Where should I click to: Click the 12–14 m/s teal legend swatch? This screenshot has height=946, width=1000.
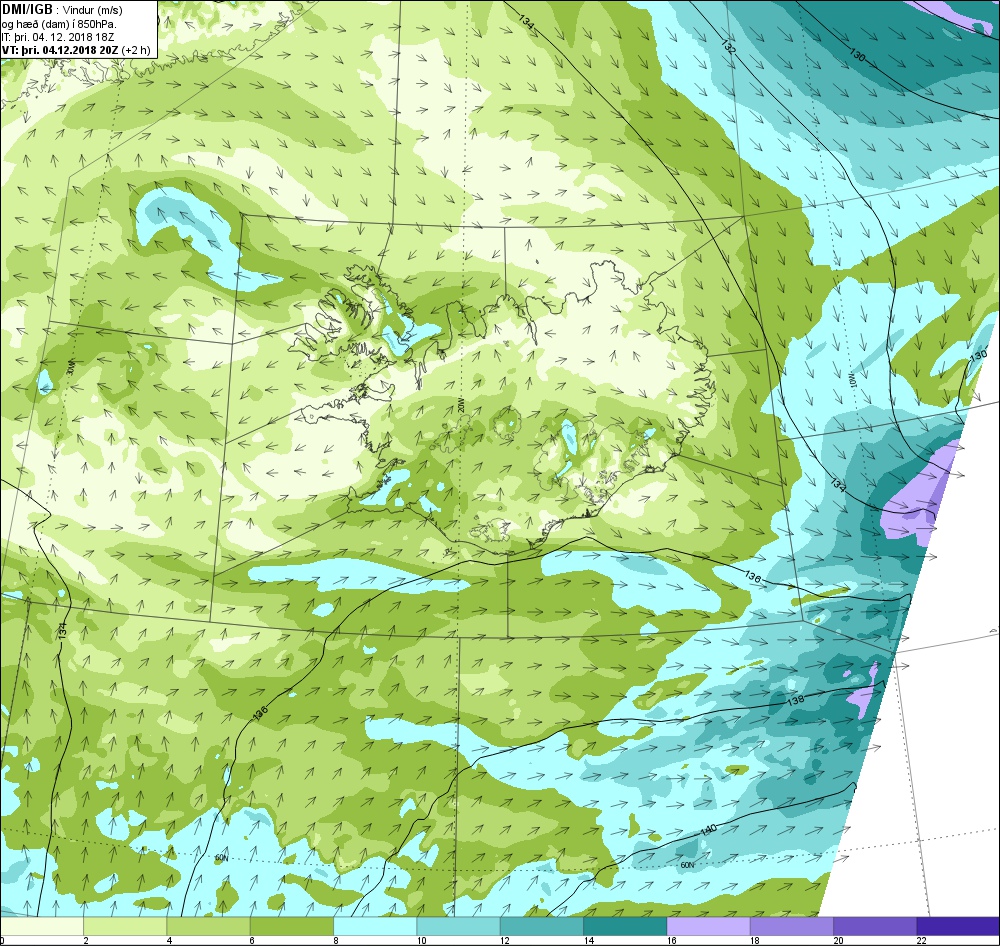[541, 926]
